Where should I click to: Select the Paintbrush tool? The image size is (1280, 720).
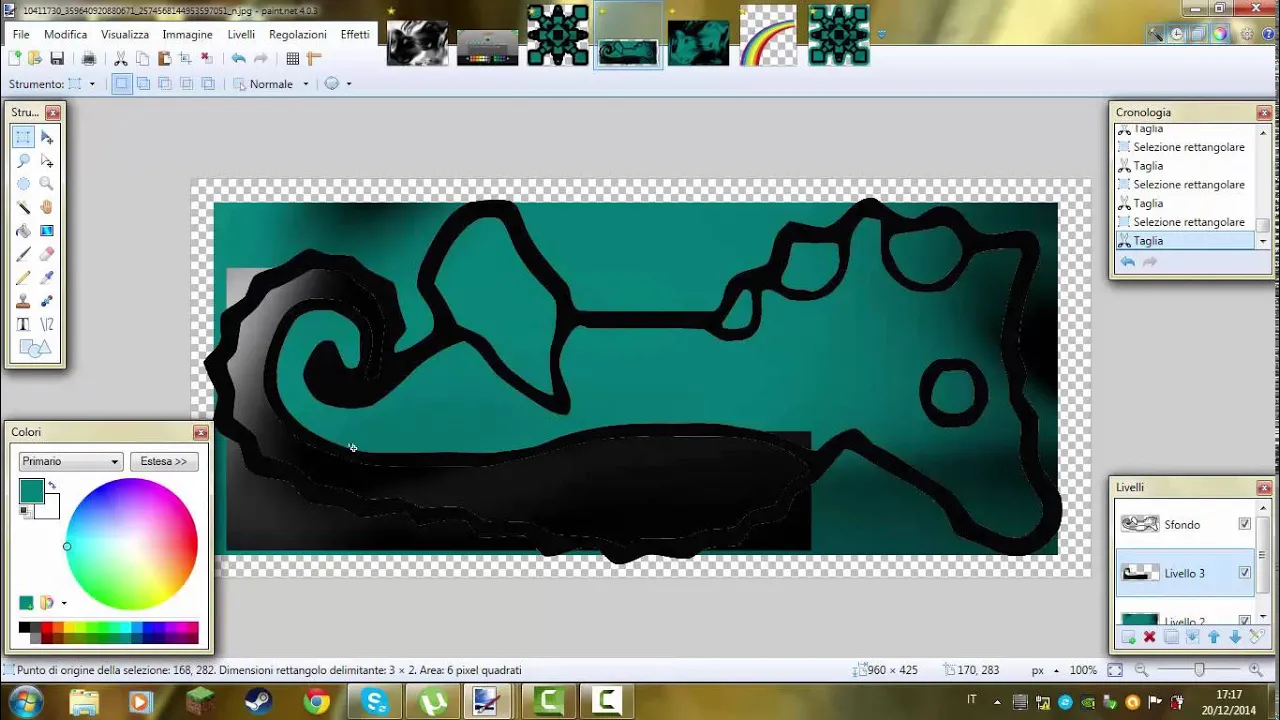23,254
